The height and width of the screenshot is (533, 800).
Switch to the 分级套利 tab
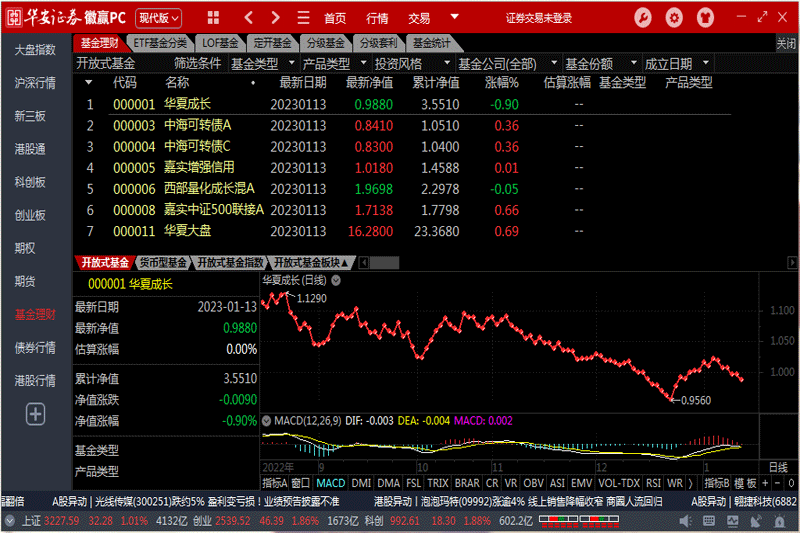pos(379,43)
